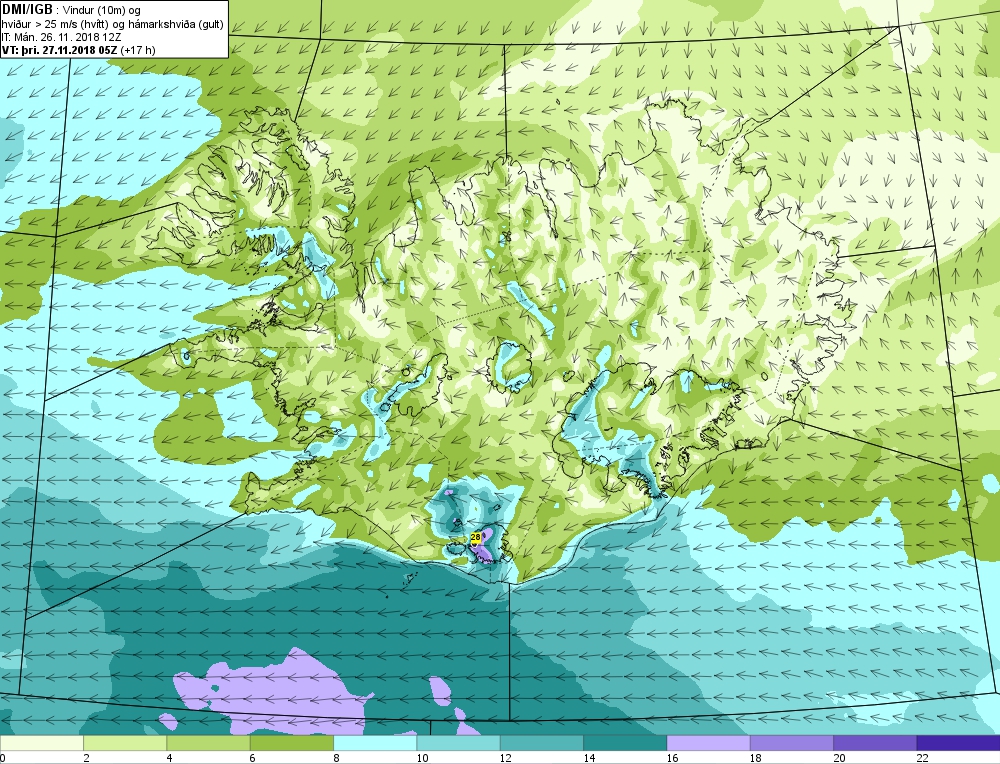
Task: Select the 2–4 m/s light green legend swatch
Action: [125, 743]
